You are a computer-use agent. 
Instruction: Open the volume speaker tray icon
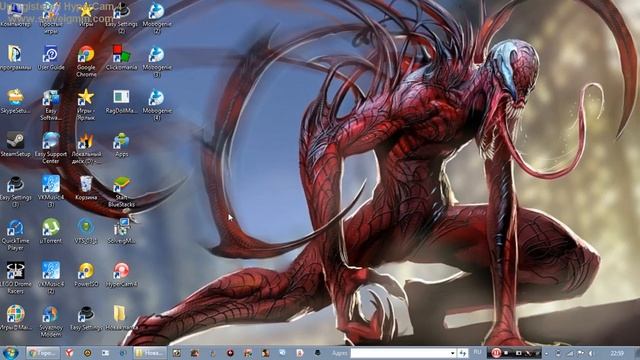point(591,353)
